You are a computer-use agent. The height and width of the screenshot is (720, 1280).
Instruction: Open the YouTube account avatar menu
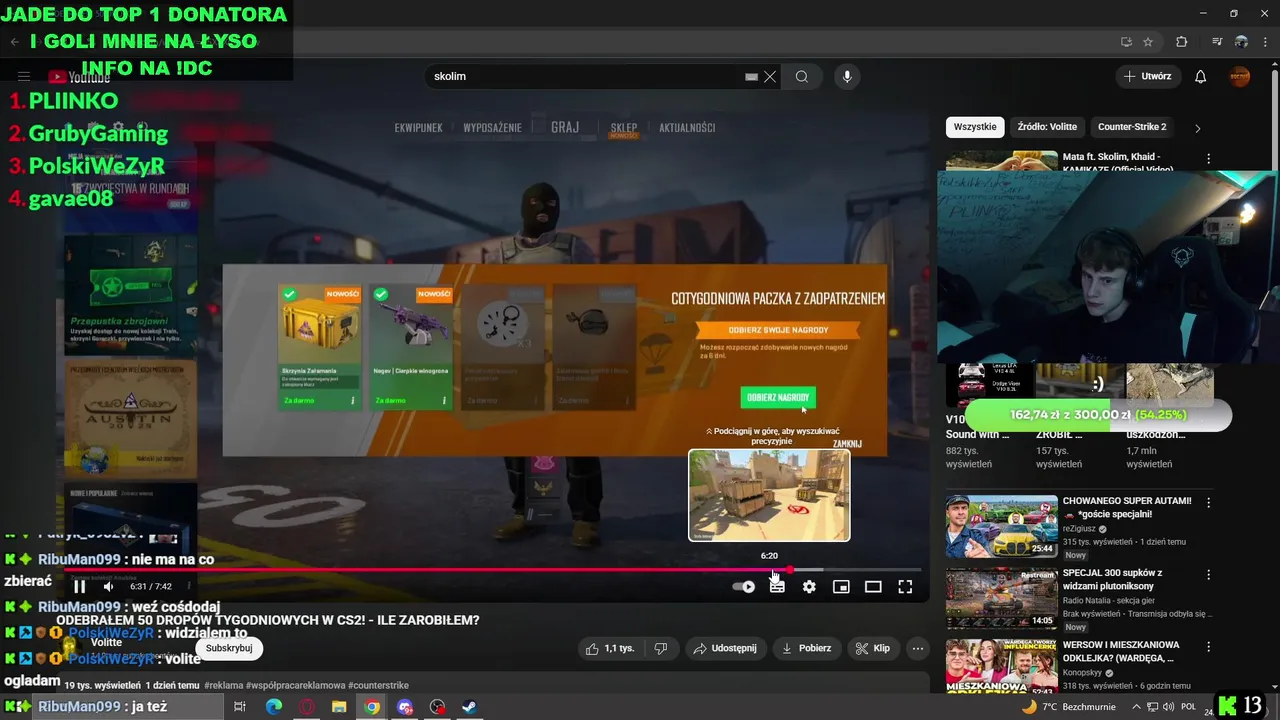1240,76
